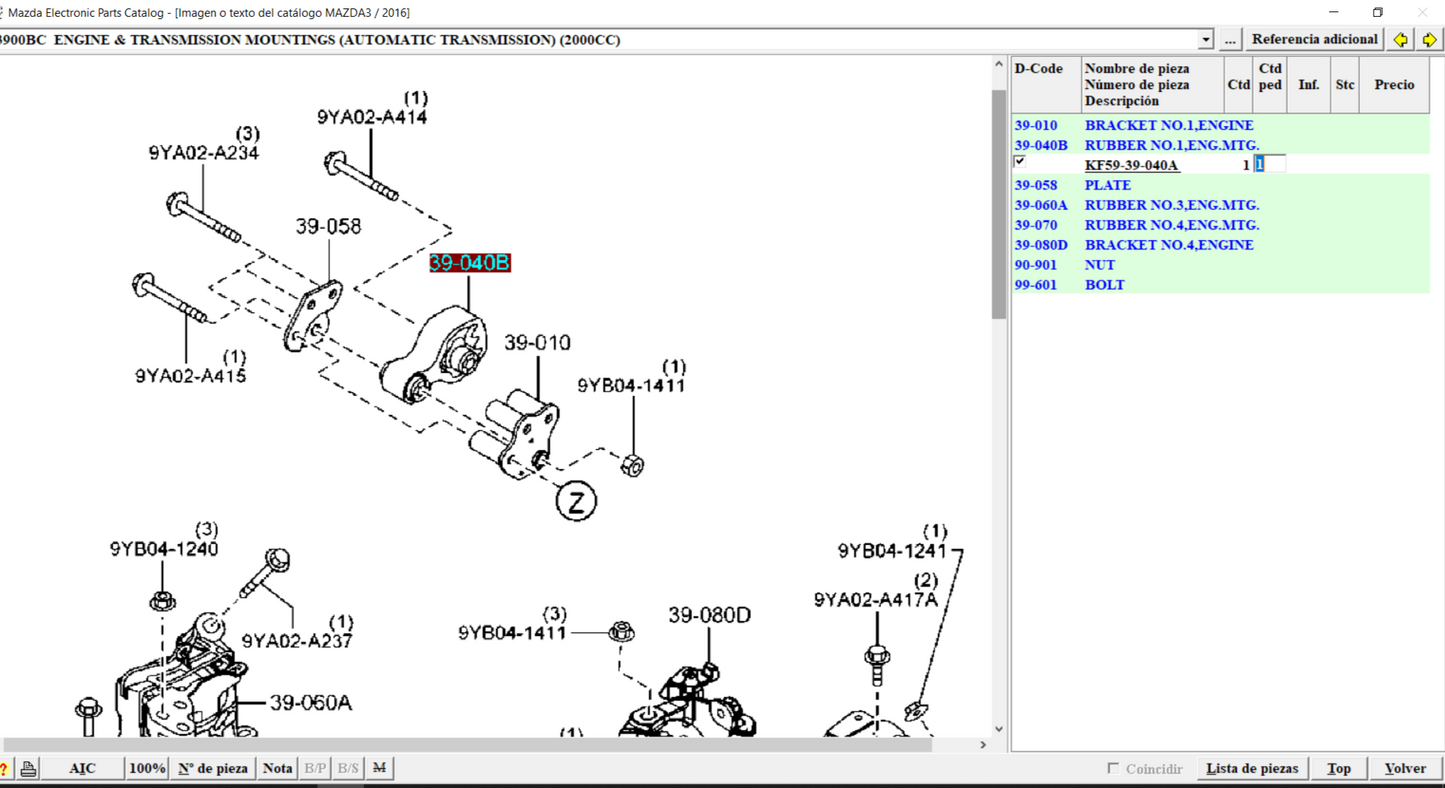Image resolution: width=1445 pixels, height=788 pixels.
Task: Click the diagram's vertical scrollbar up arrow
Action: click(998, 65)
